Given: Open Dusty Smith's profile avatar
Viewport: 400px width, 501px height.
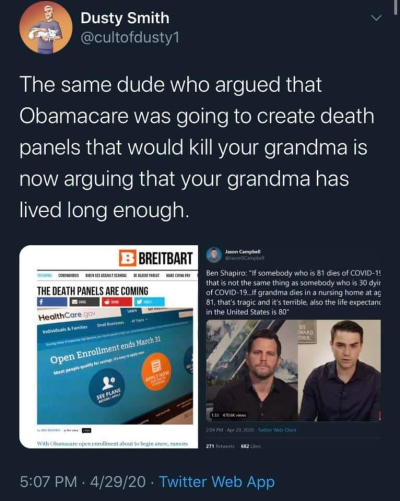Looking at the screenshot, I should tap(45, 27).
